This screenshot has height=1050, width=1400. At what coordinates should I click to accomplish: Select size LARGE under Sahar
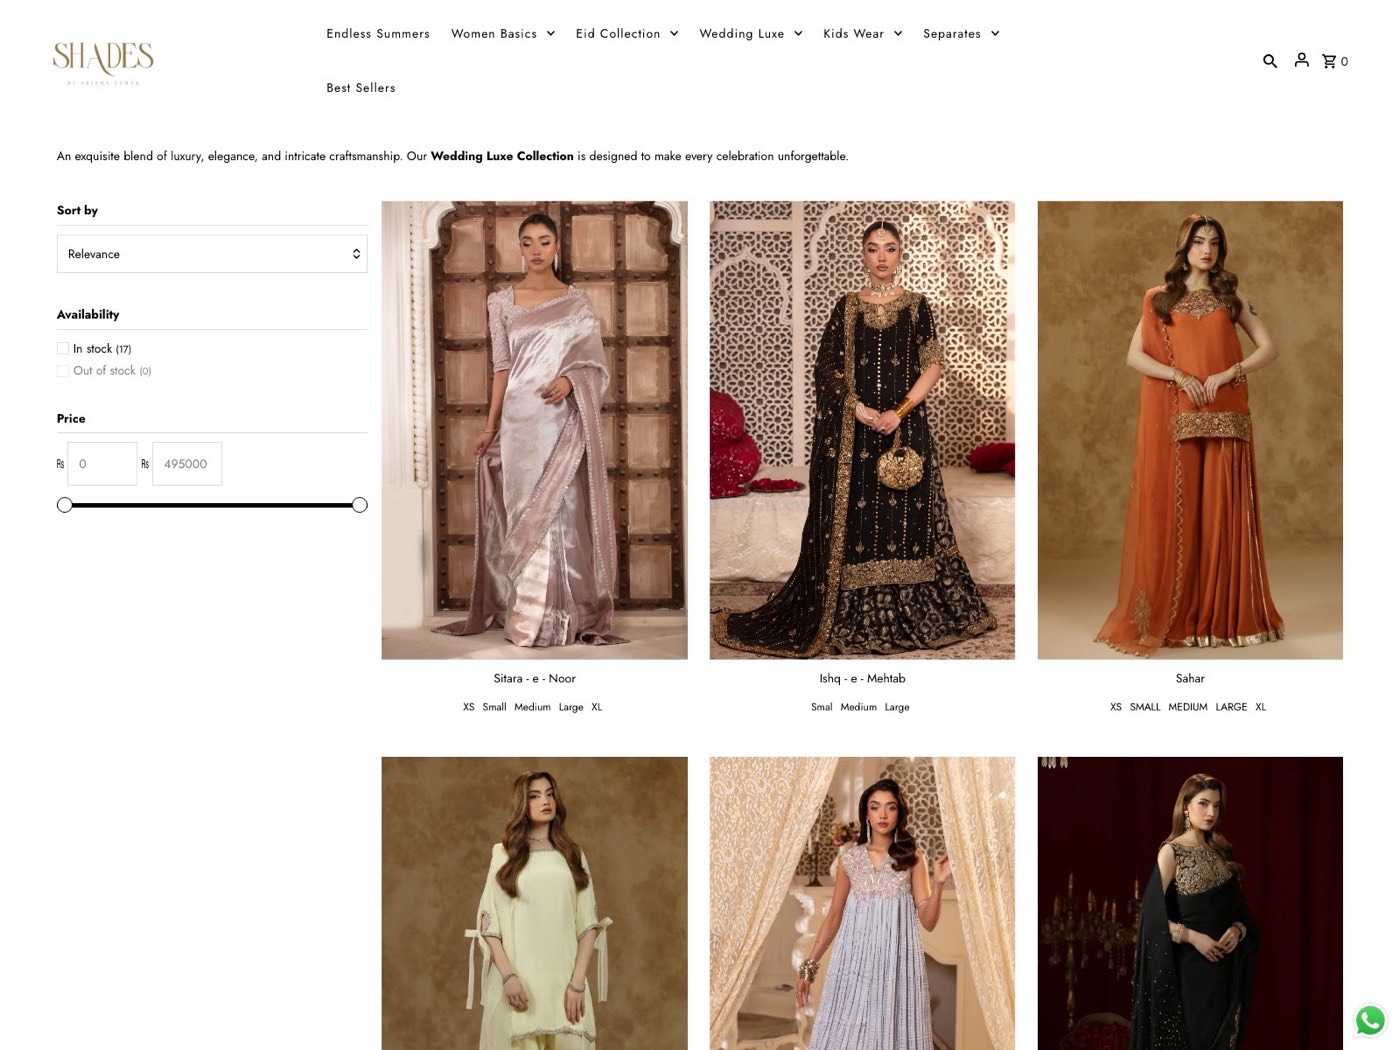point(1231,707)
